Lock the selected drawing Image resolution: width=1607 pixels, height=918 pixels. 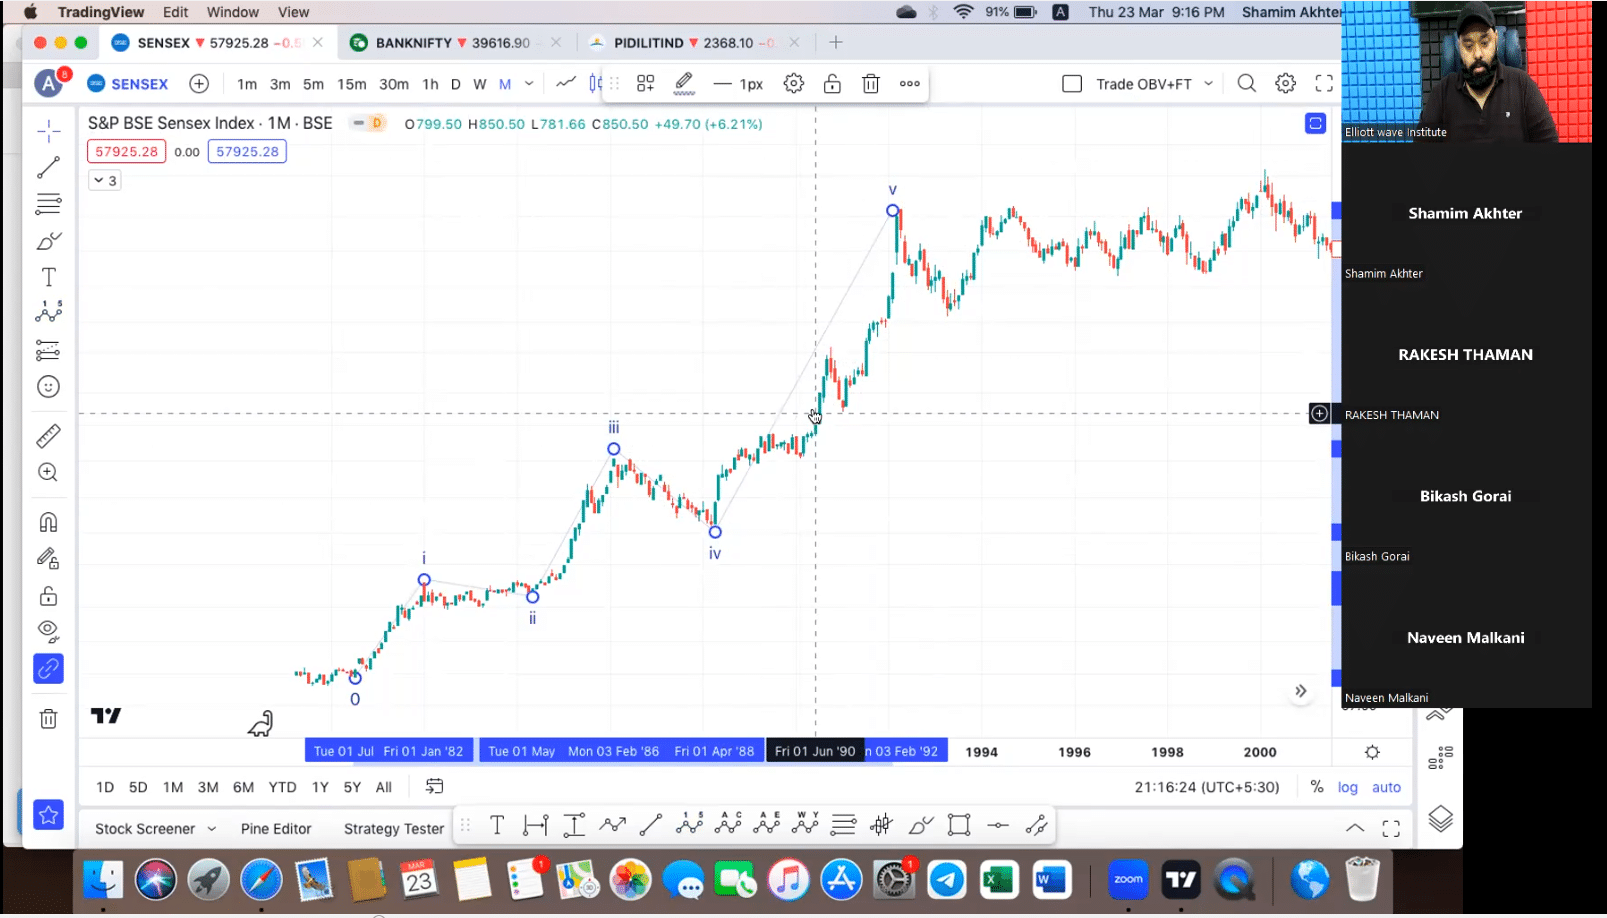(x=832, y=84)
